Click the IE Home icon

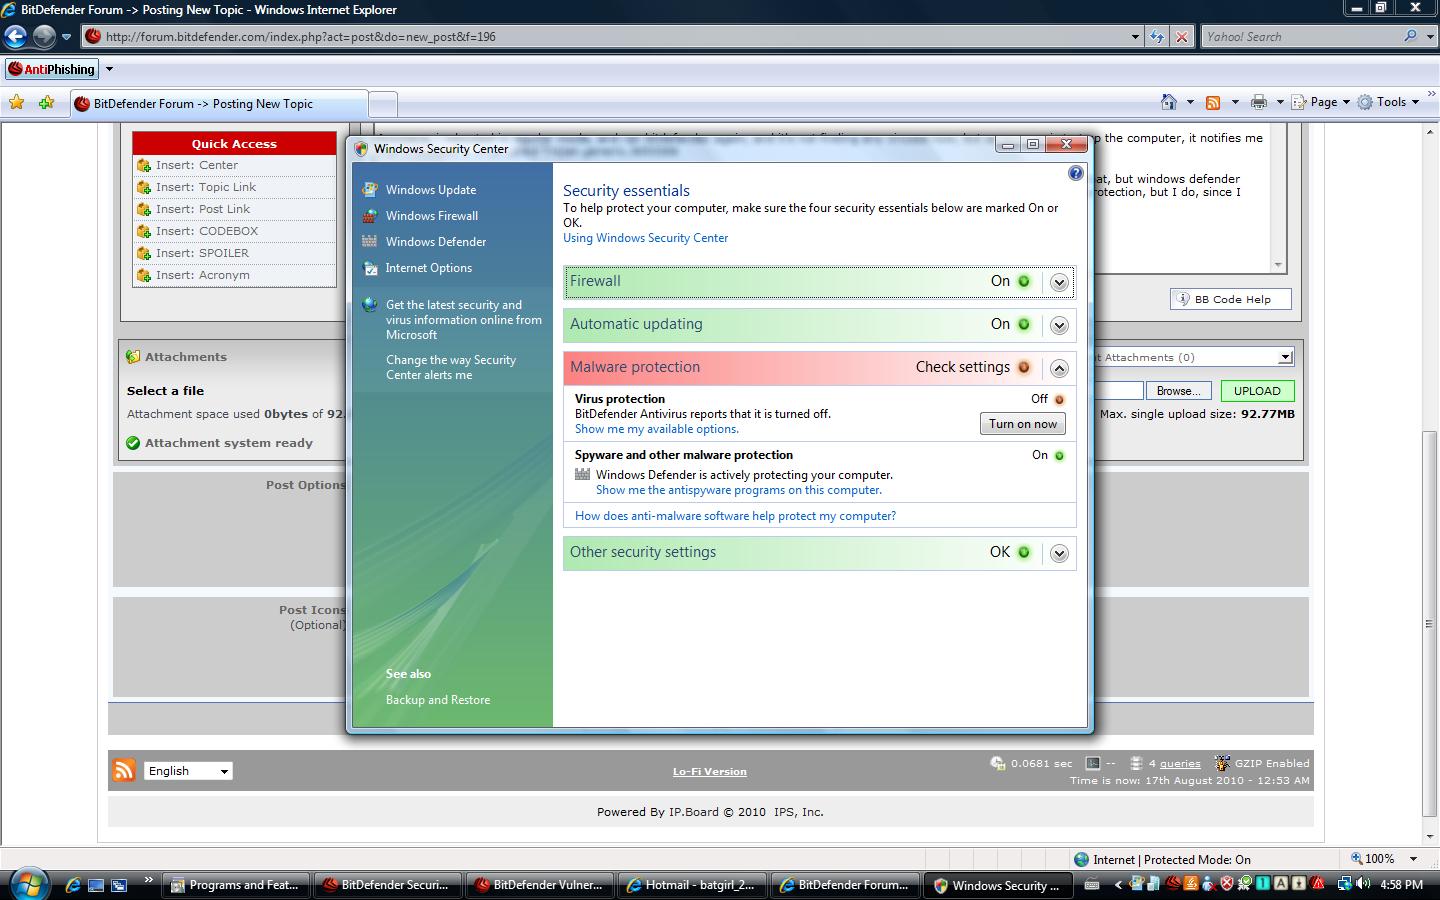click(1168, 102)
